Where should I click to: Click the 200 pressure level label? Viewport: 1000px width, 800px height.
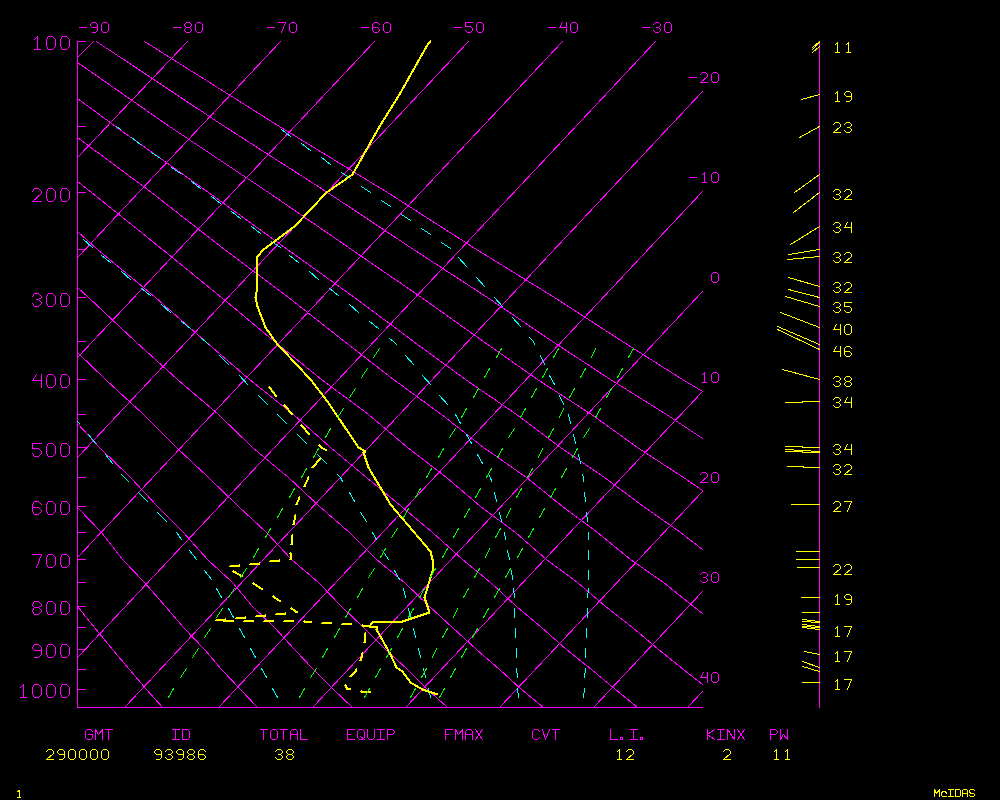tap(50, 194)
